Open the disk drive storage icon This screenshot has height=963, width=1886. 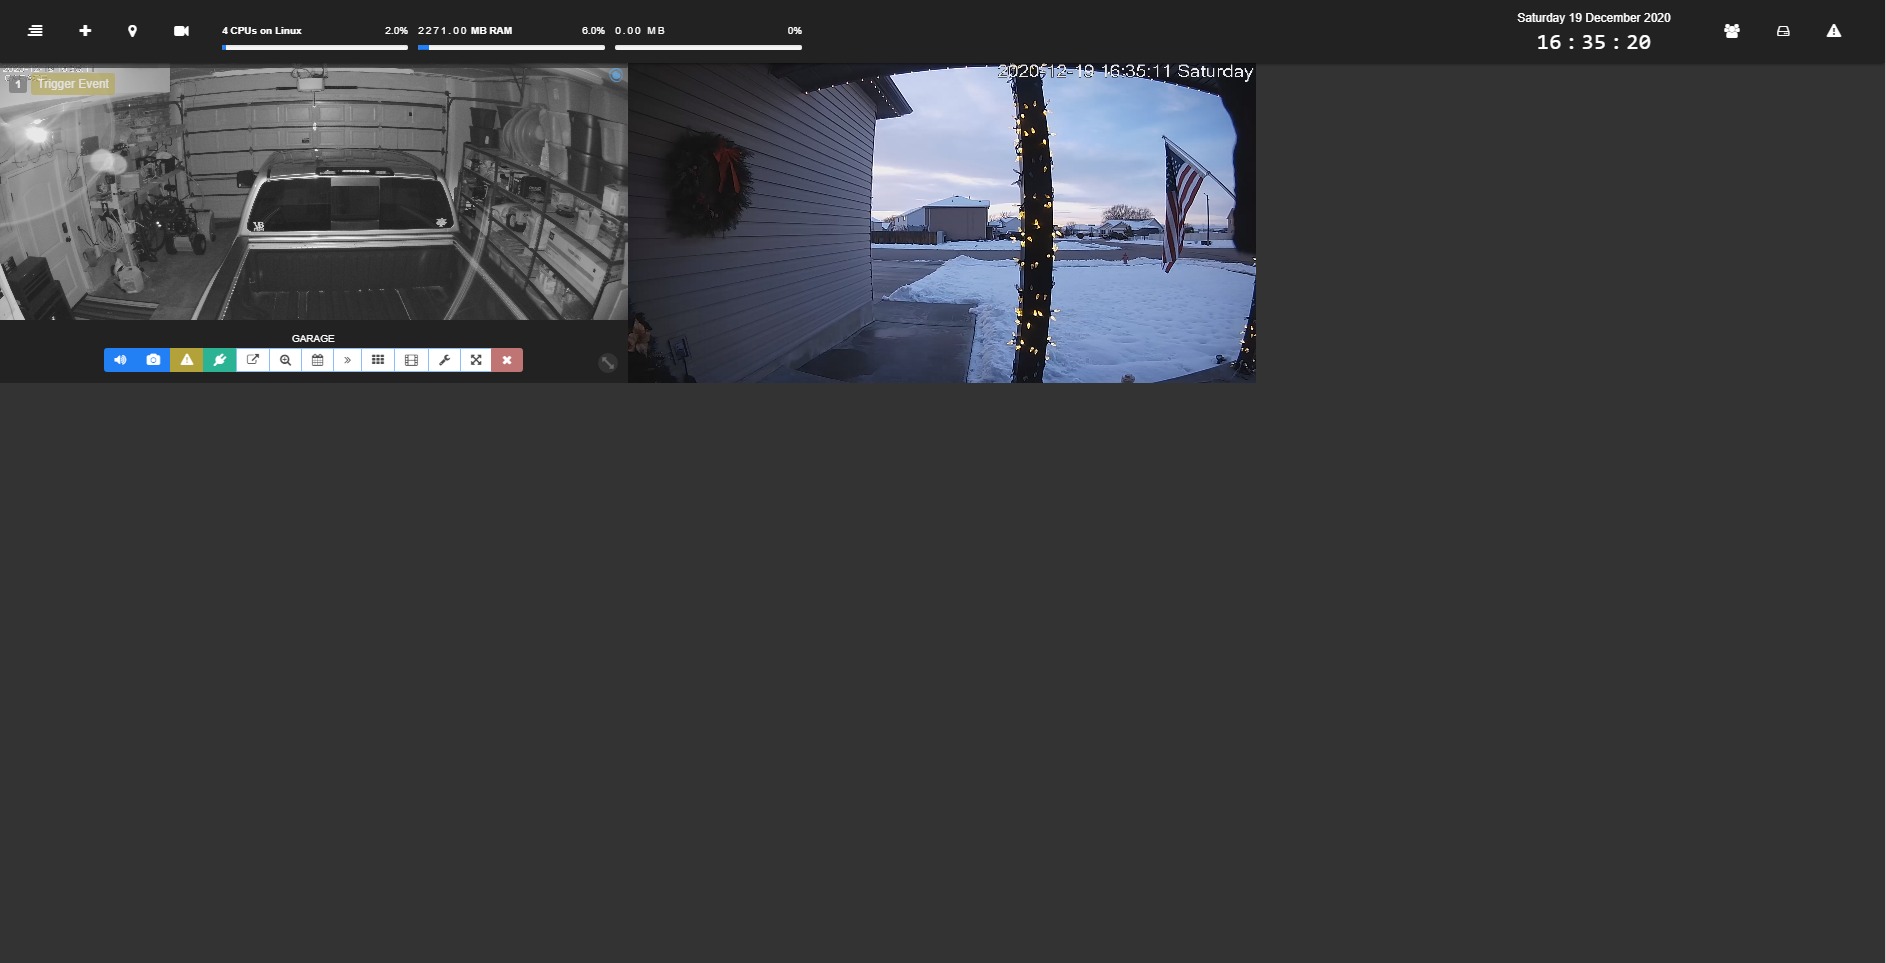click(x=1783, y=31)
